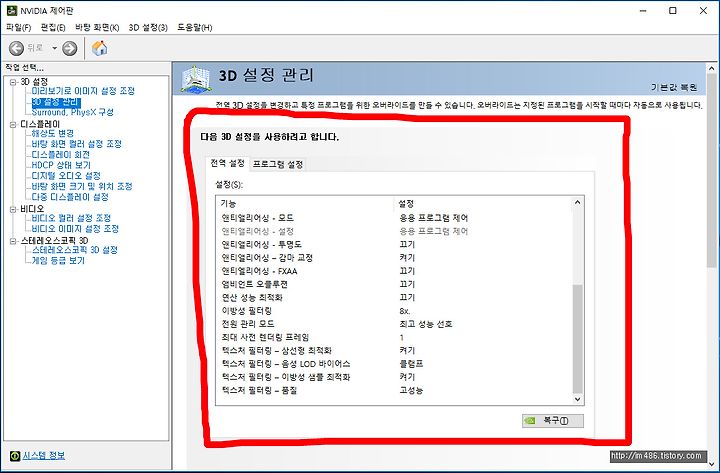720x473 pixels.
Task: Select 텍스처 필터링 – 품질 row
Action: click(x=394, y=390)
